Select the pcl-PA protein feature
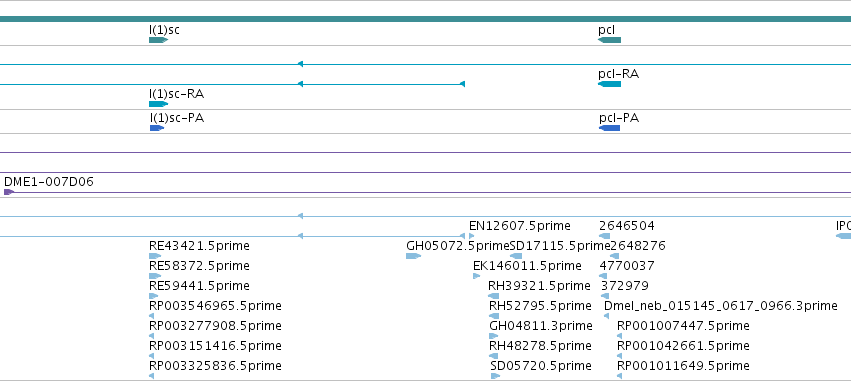This screenshot has height=381, width=851. [x=609, y=128]
